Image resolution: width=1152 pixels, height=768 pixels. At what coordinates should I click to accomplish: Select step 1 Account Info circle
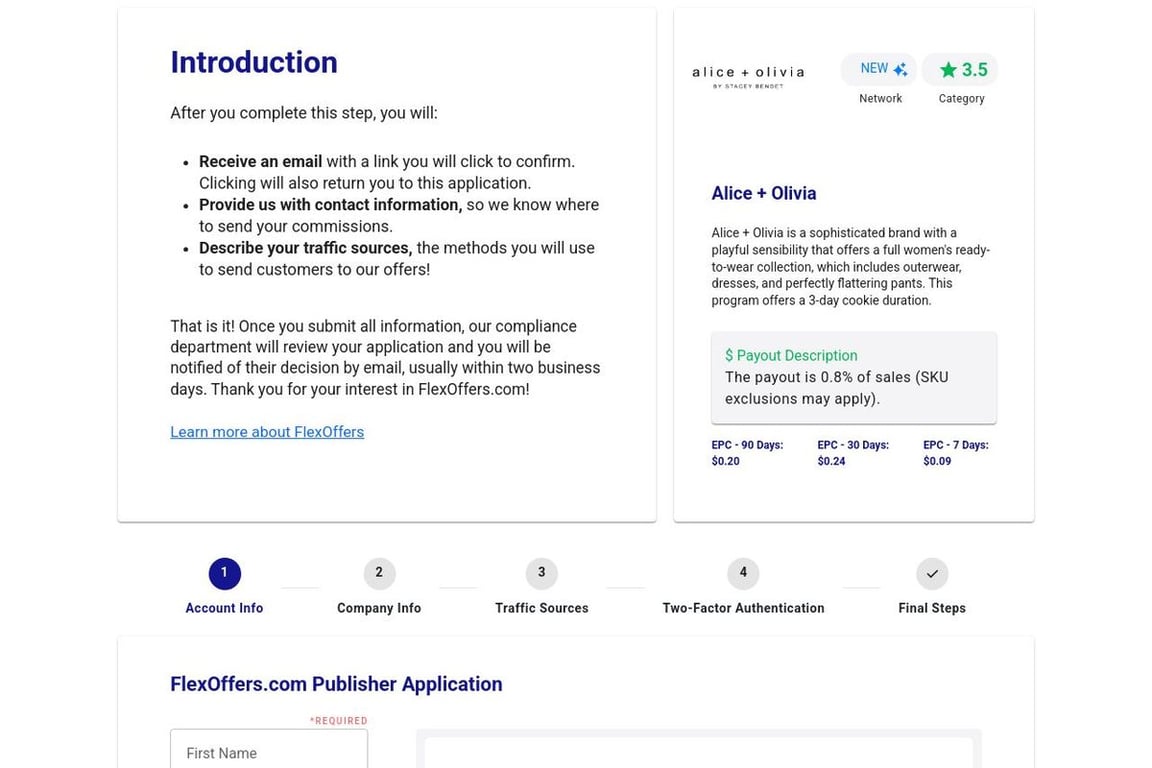pyautogui.click(x=224, y=573)
